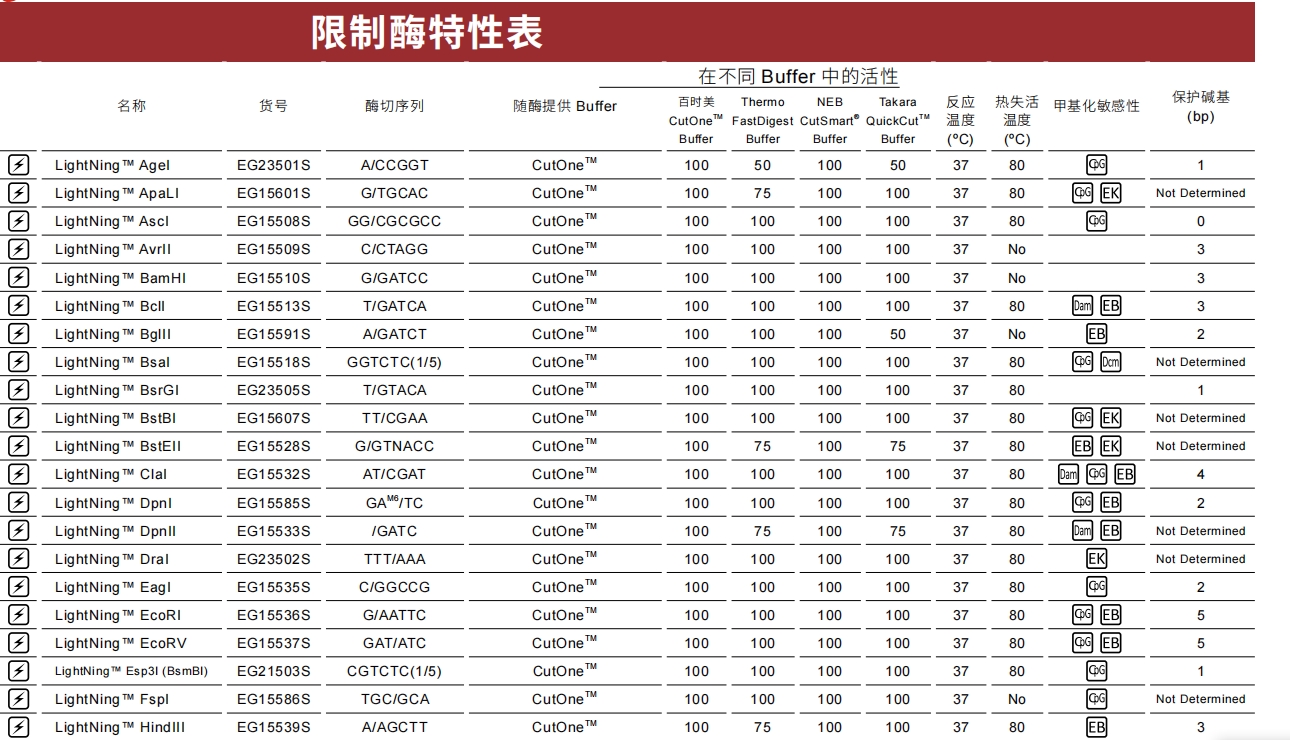This screenshot has width=1290, height=740.
Task: Click the lightning icon beside LightNing HindIII
Action: tap(18, 727)
